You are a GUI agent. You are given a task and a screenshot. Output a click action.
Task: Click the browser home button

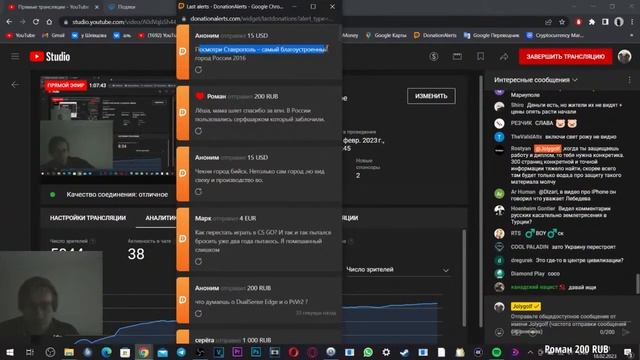coord(49,22)
